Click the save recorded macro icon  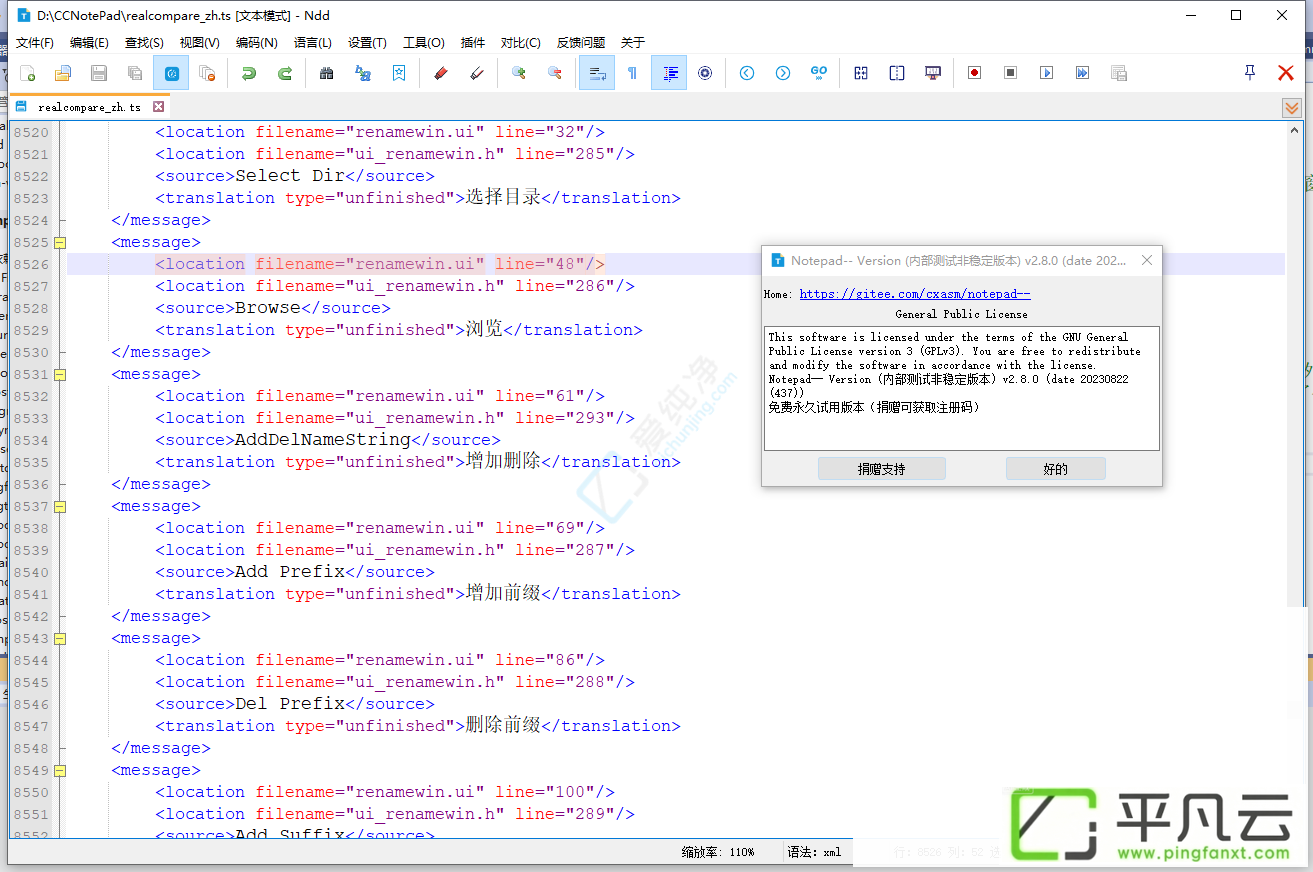pos(1119,73)
